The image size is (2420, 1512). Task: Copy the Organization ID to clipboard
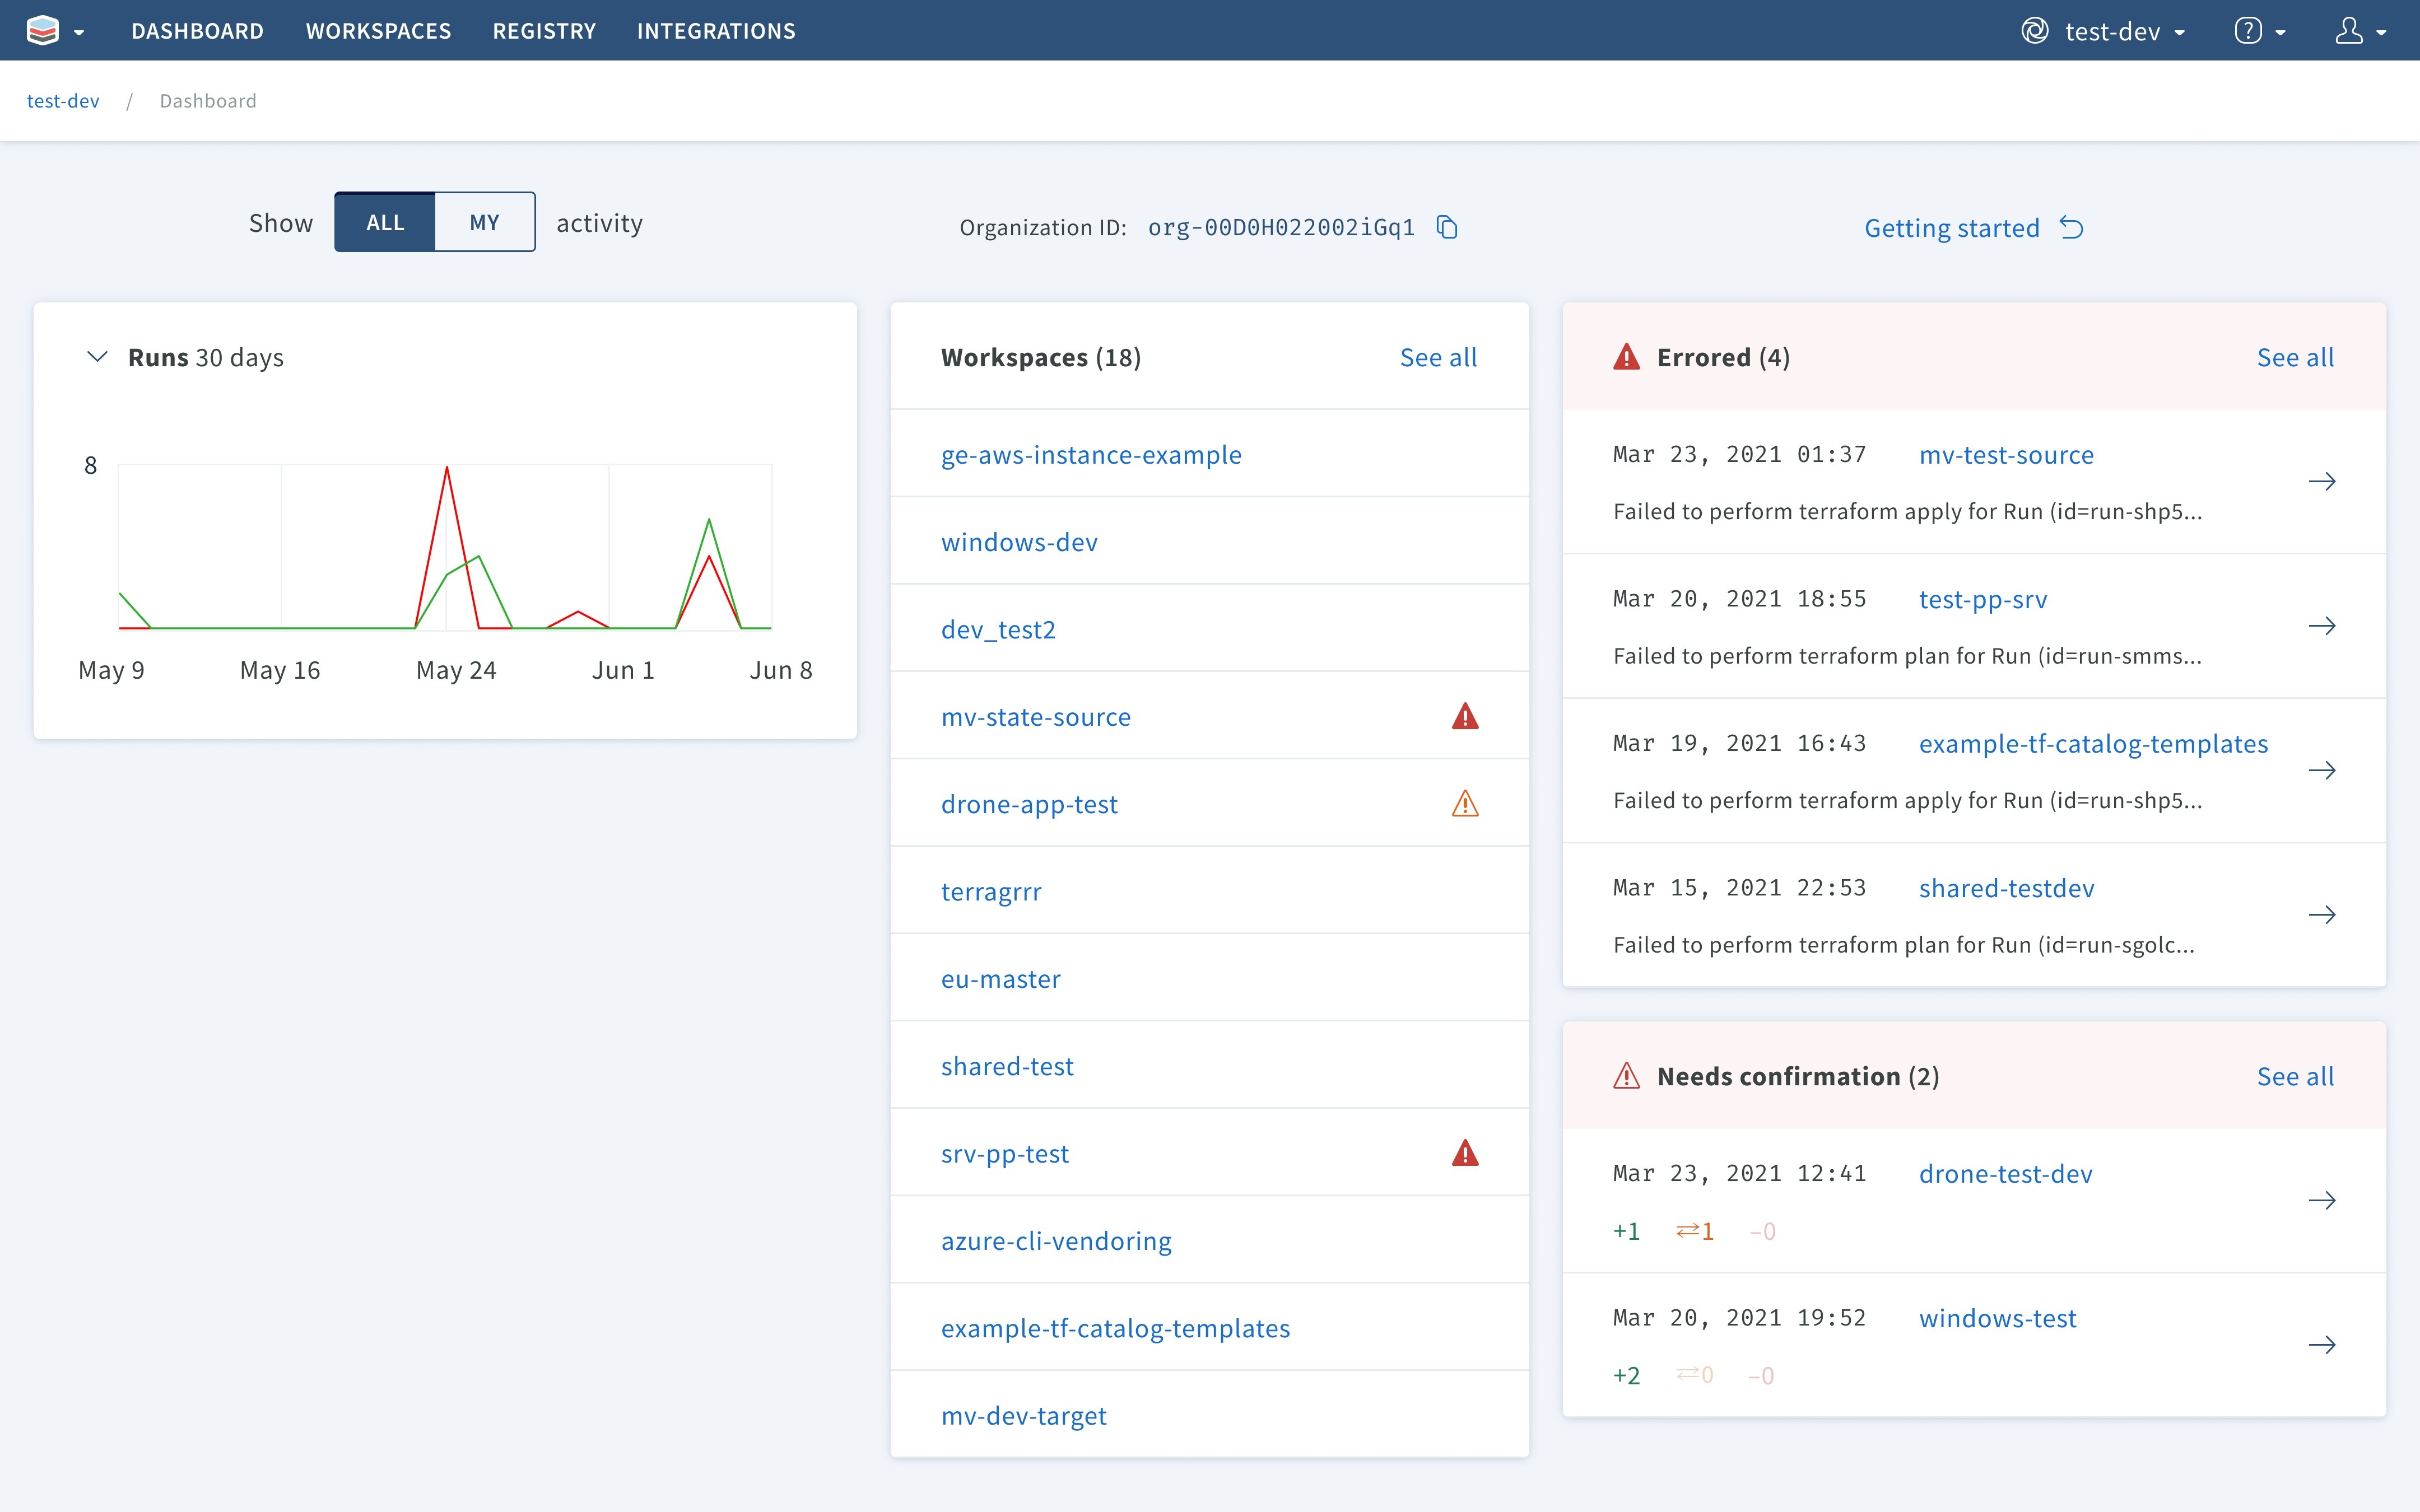tap(1446, 227)
